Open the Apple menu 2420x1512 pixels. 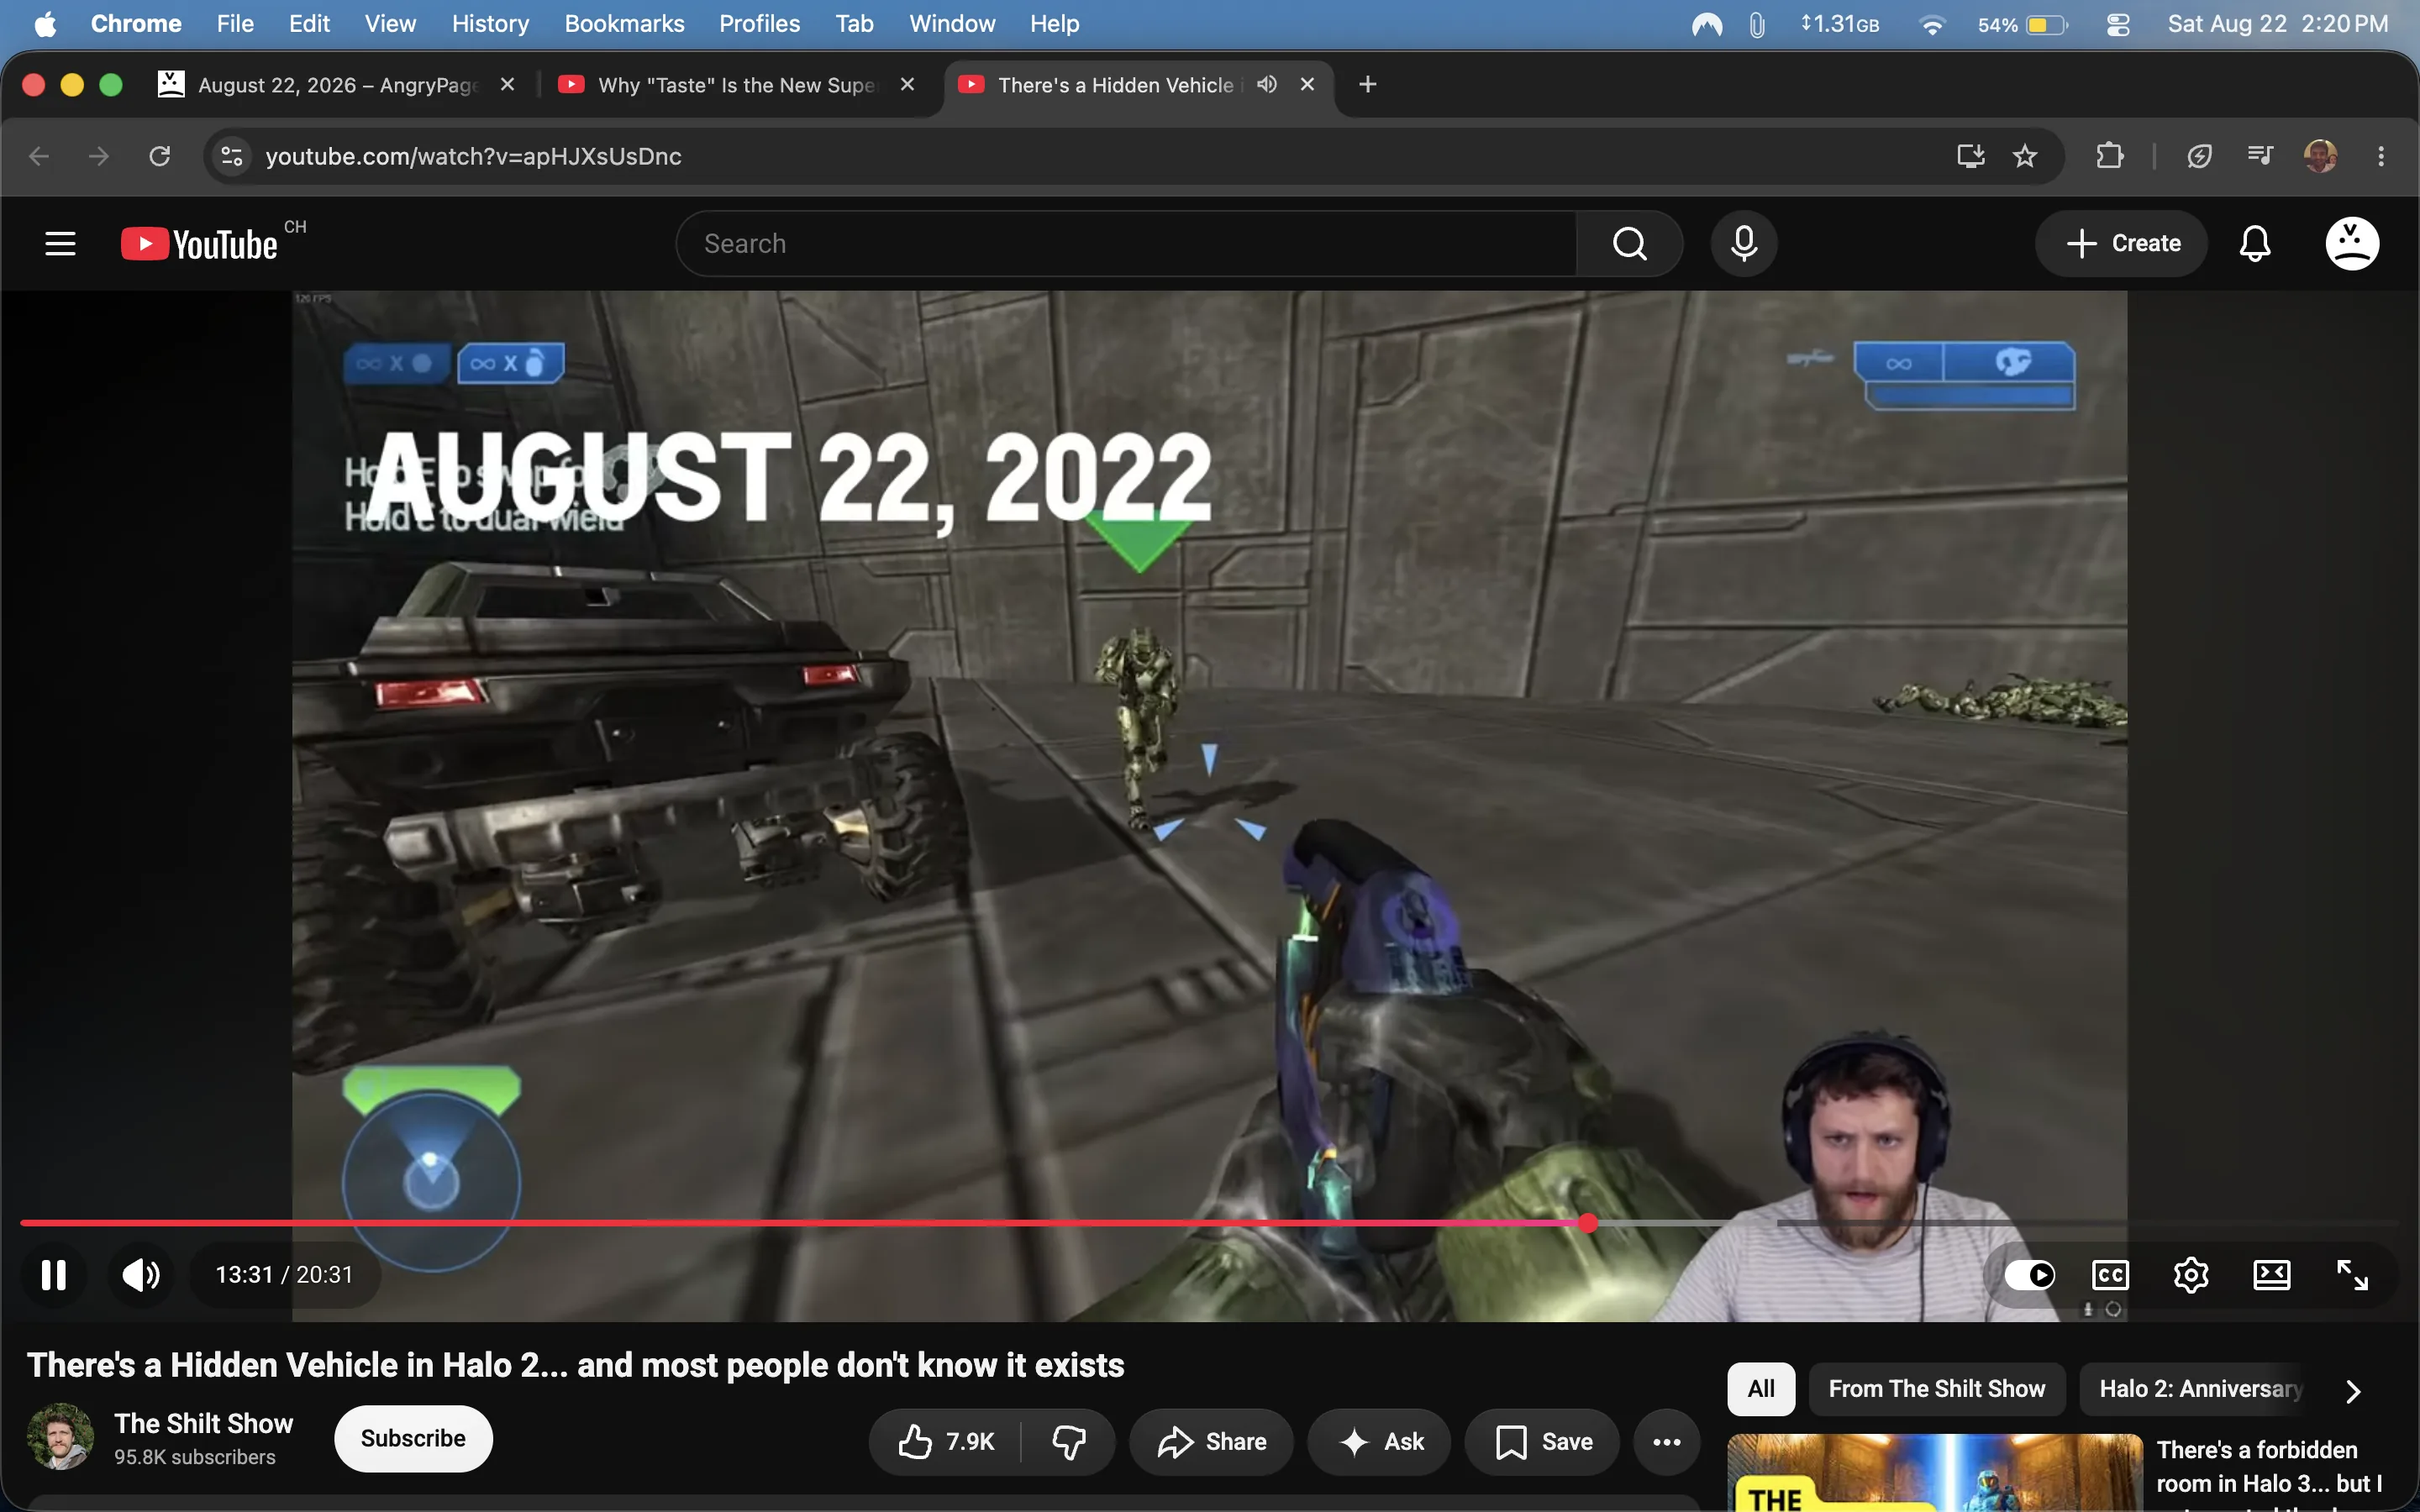45,24
